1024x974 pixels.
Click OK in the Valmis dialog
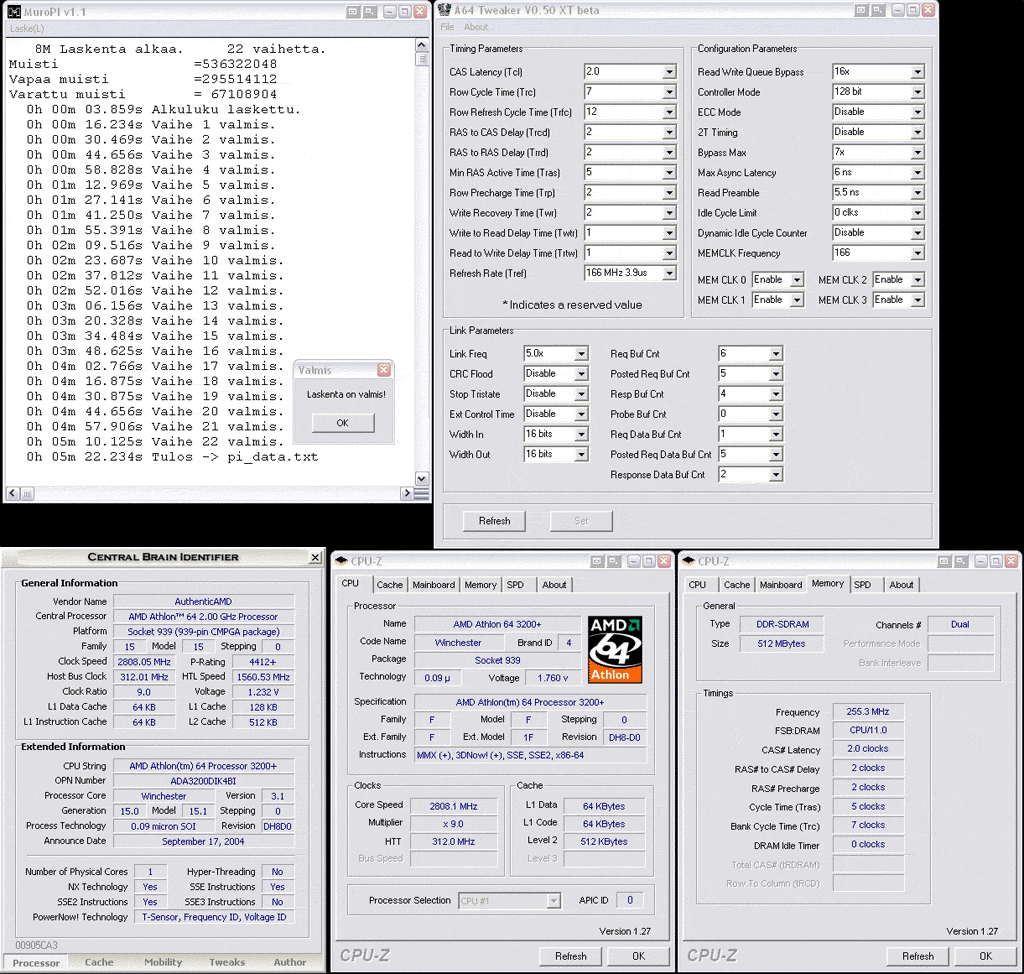[342, 423]
